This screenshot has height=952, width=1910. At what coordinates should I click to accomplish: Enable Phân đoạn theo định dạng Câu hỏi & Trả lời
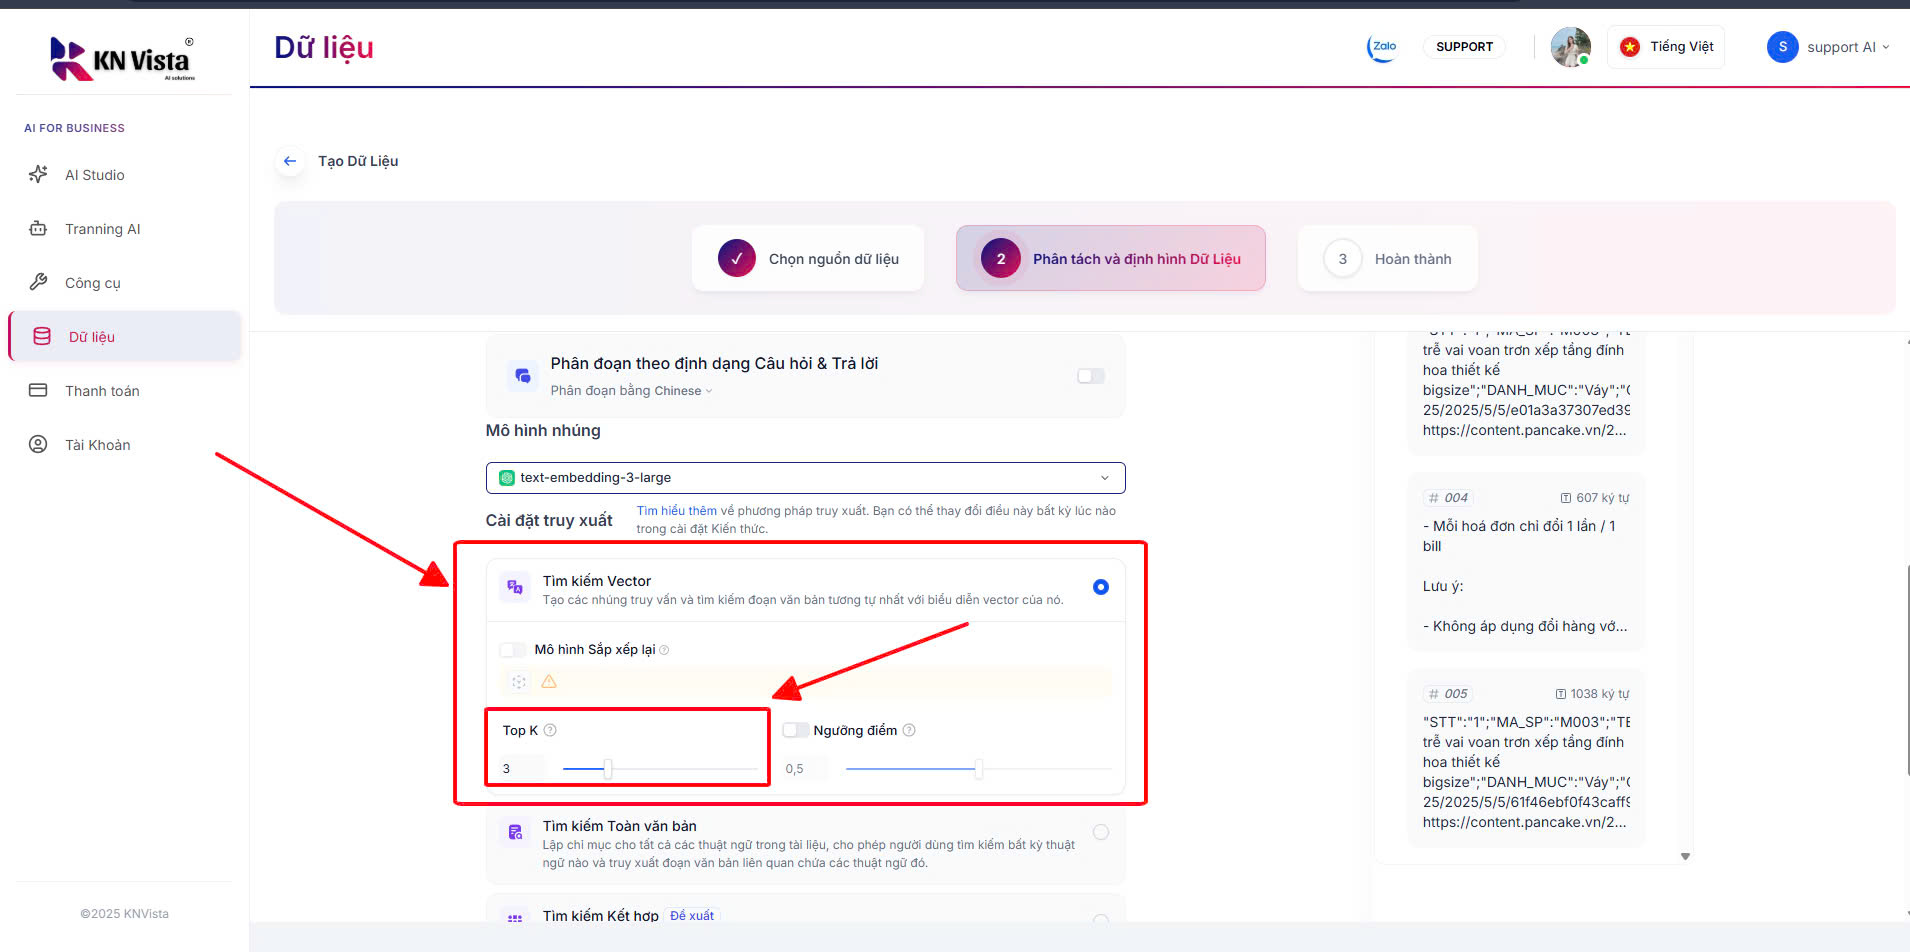1090,375
